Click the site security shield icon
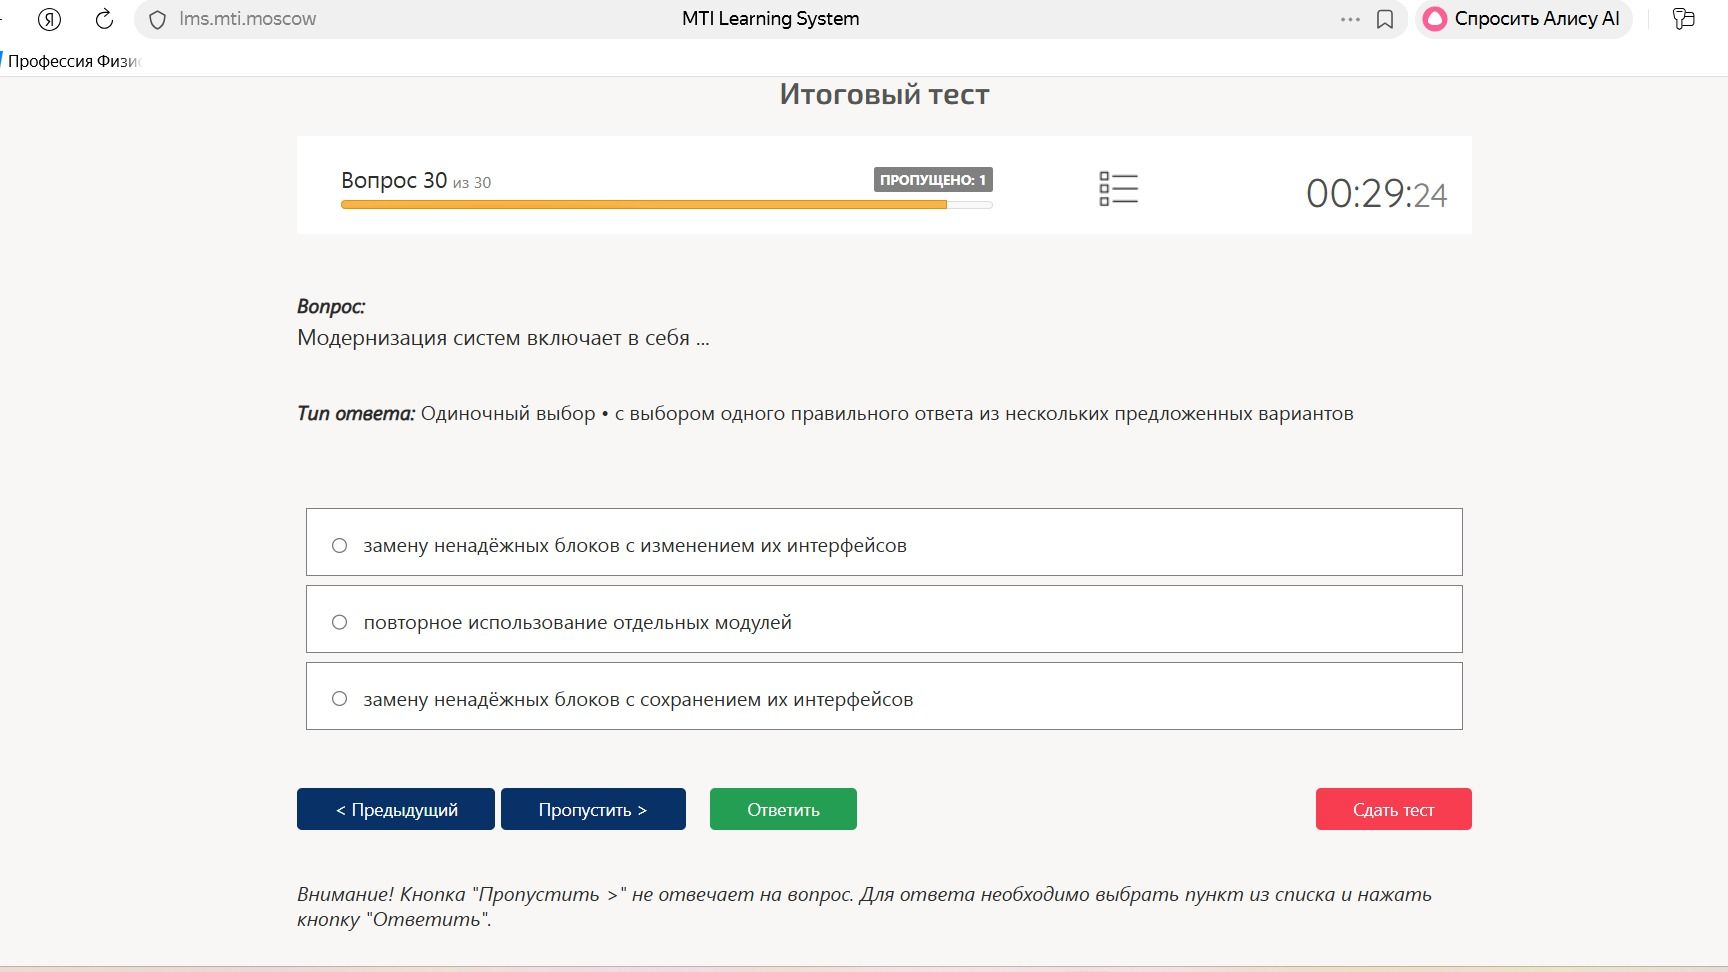 (157, 19)
